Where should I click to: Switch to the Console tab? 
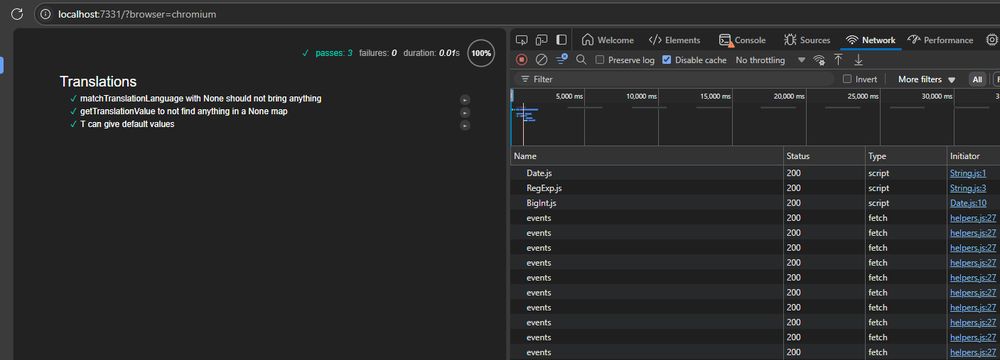[x=742, y=40]
